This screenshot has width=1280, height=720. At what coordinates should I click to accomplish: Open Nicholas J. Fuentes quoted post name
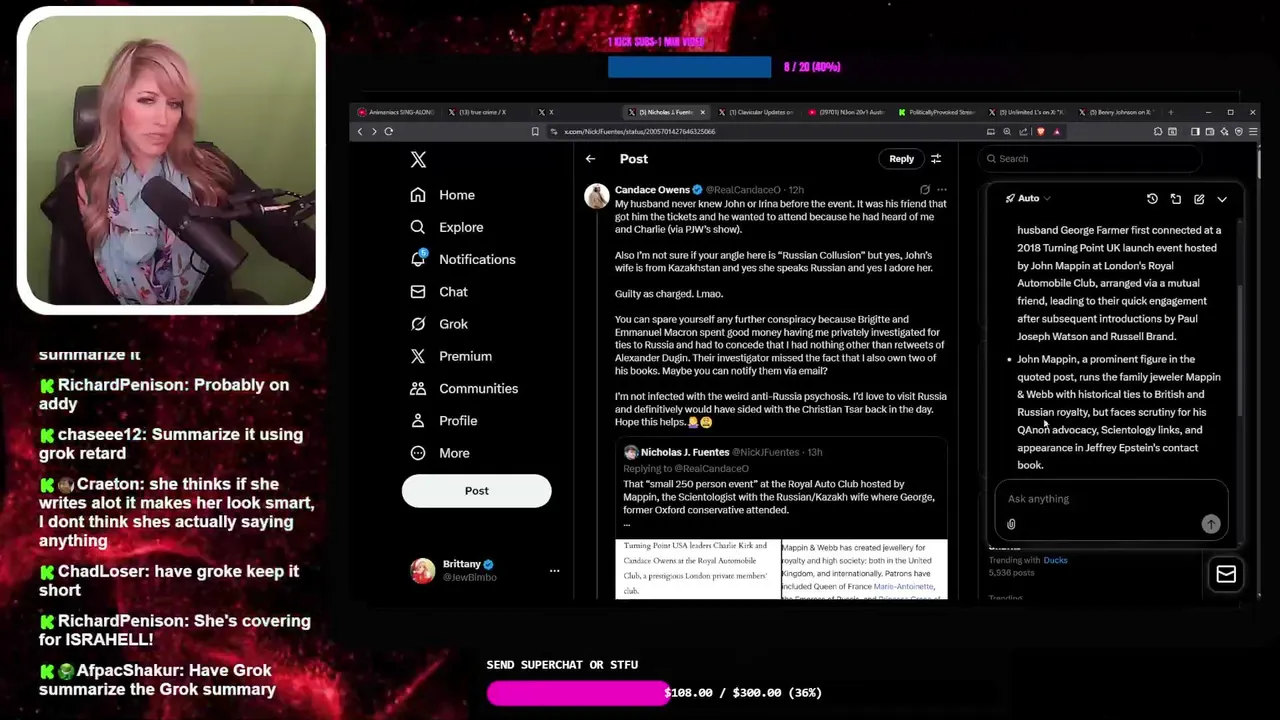click(x=684, y=453)
